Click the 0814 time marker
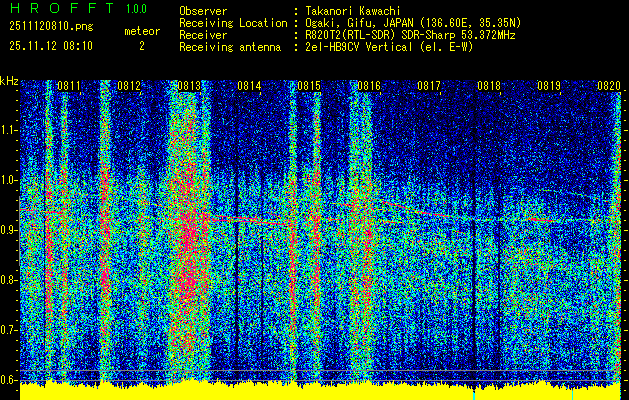Viewport: 629px width, 400px height. [x=249, y=86]
